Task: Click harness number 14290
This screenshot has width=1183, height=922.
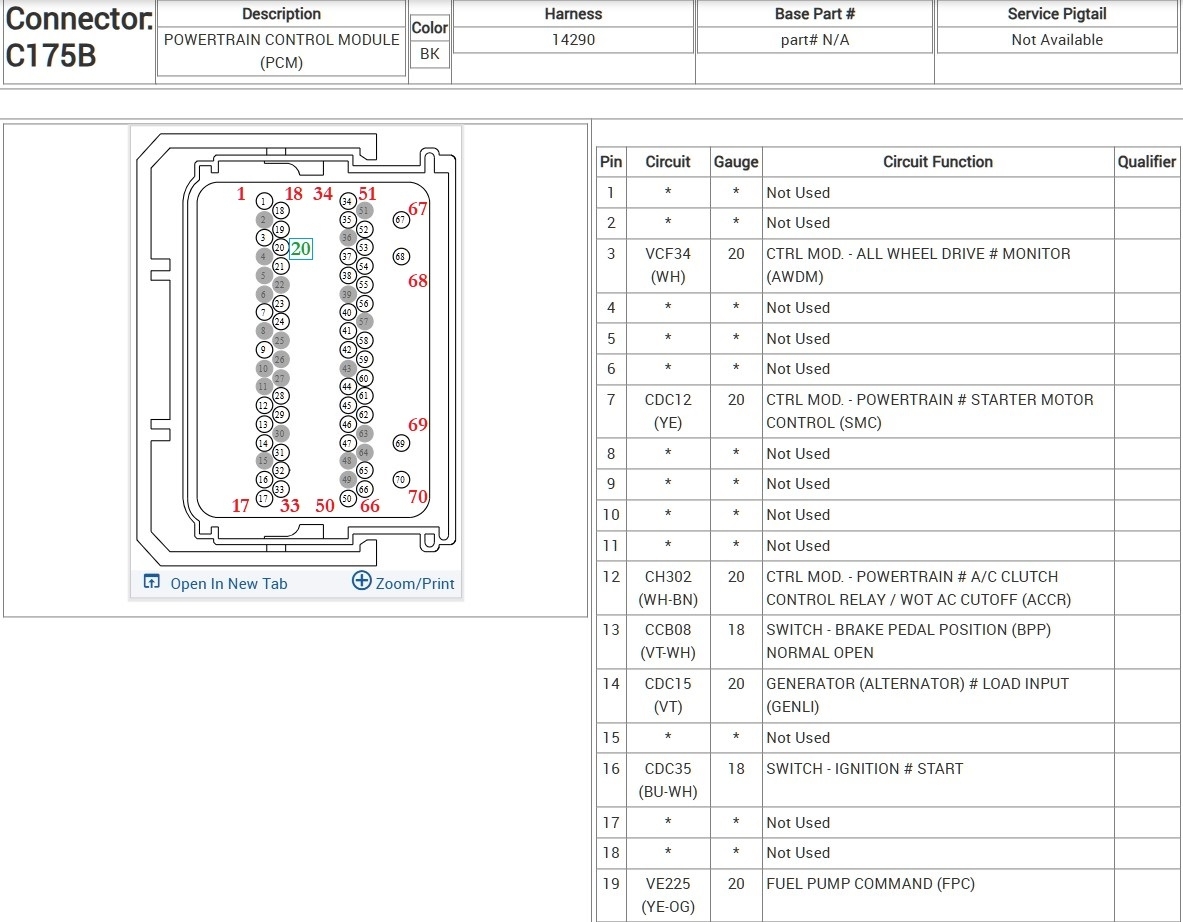Action: (573, 40)
